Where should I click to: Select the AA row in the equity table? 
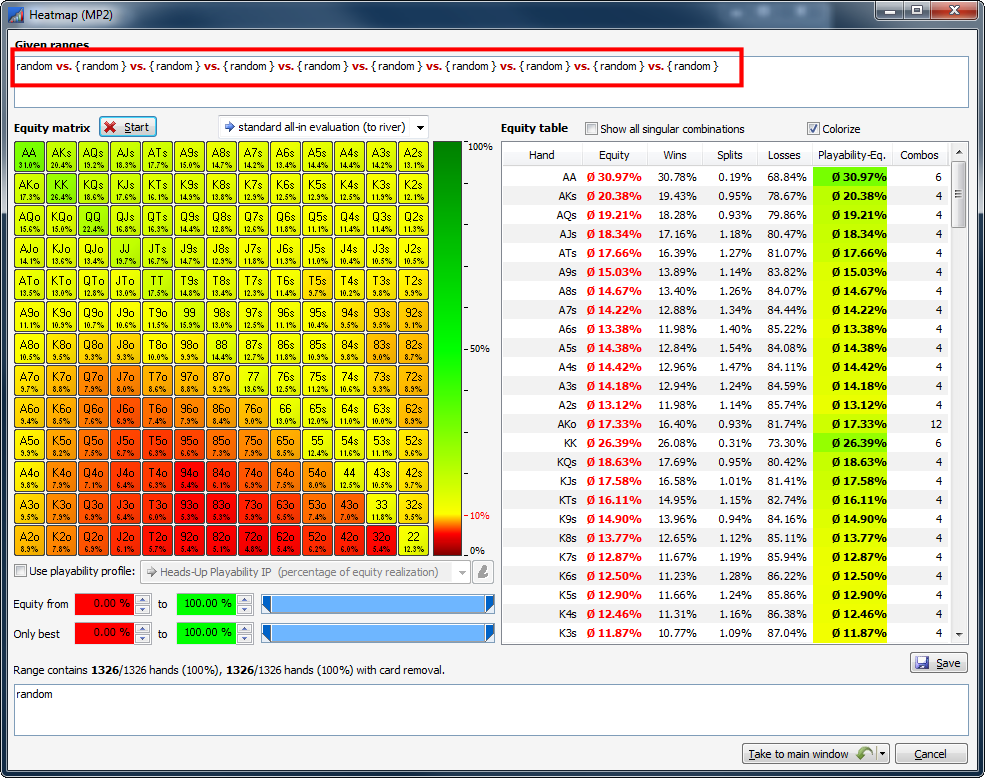[726, 177]
